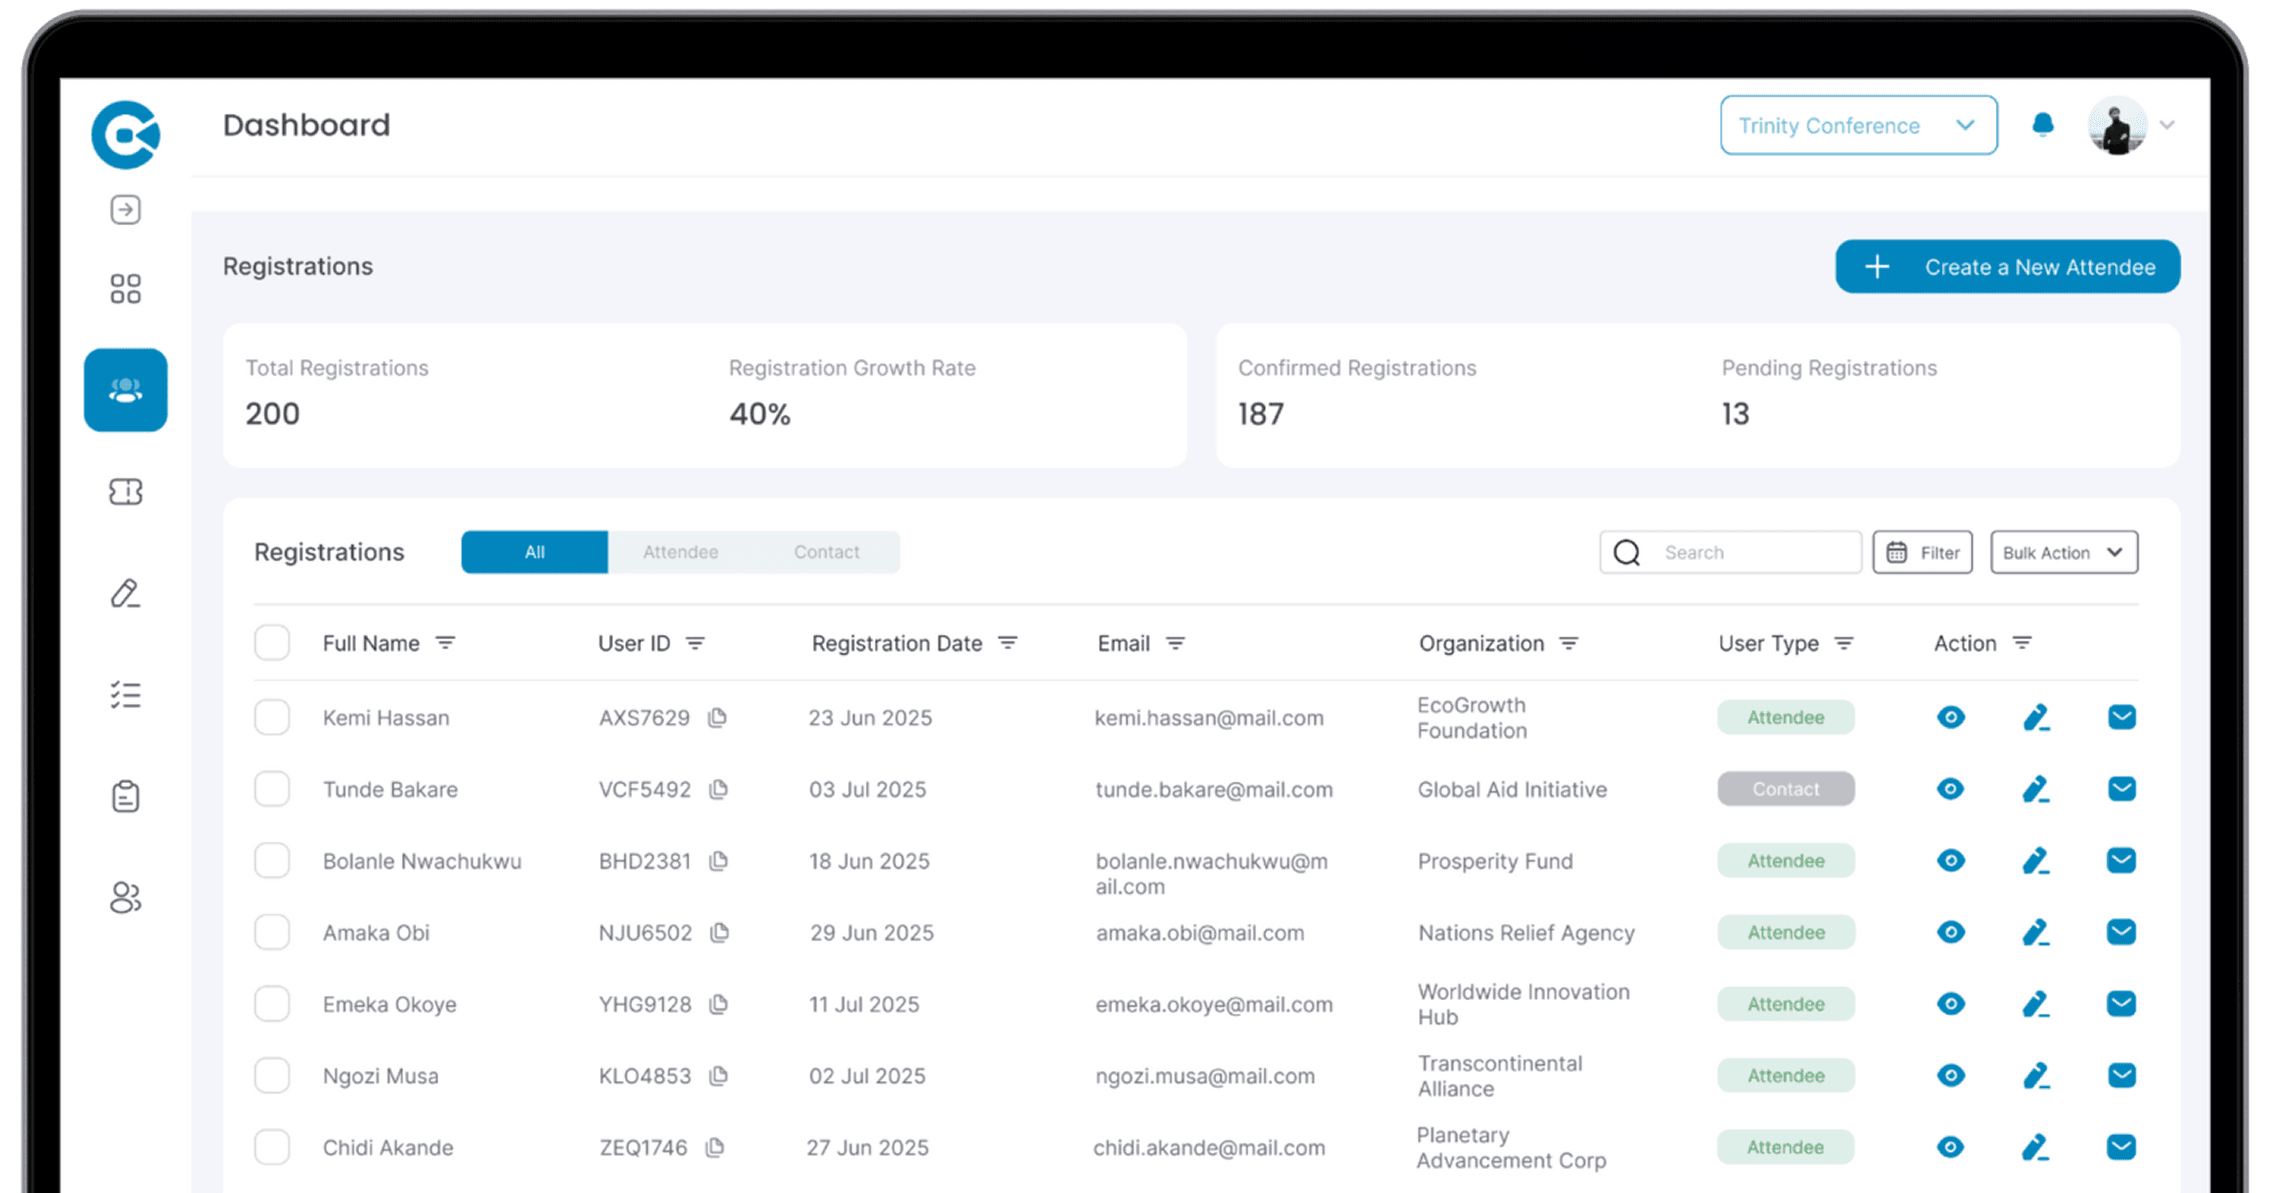
Task: Select the header checkbox to choose all registrations
Action: point(271,643)
